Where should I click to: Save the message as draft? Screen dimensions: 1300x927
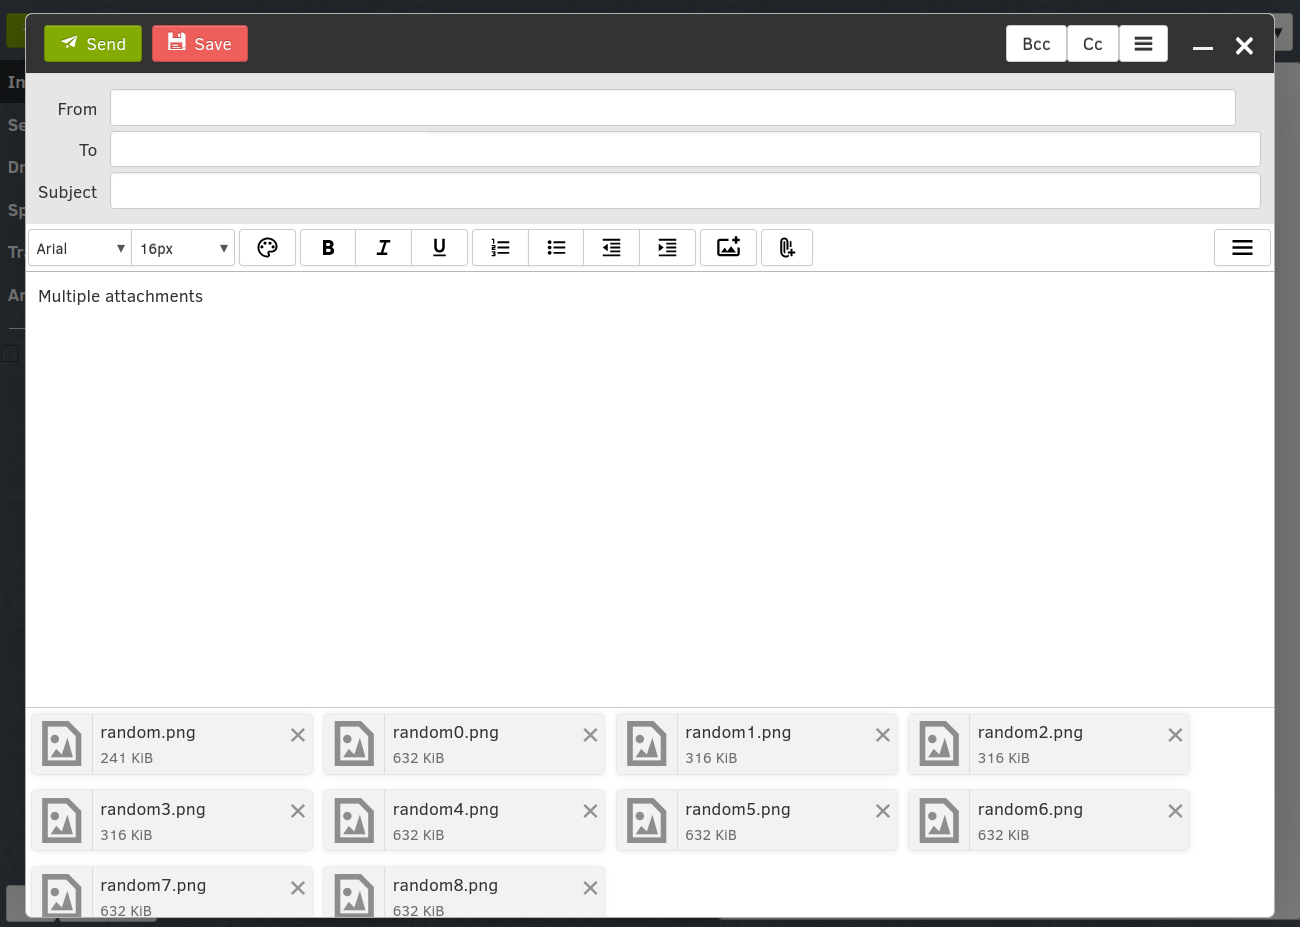[x=200, y=44]
